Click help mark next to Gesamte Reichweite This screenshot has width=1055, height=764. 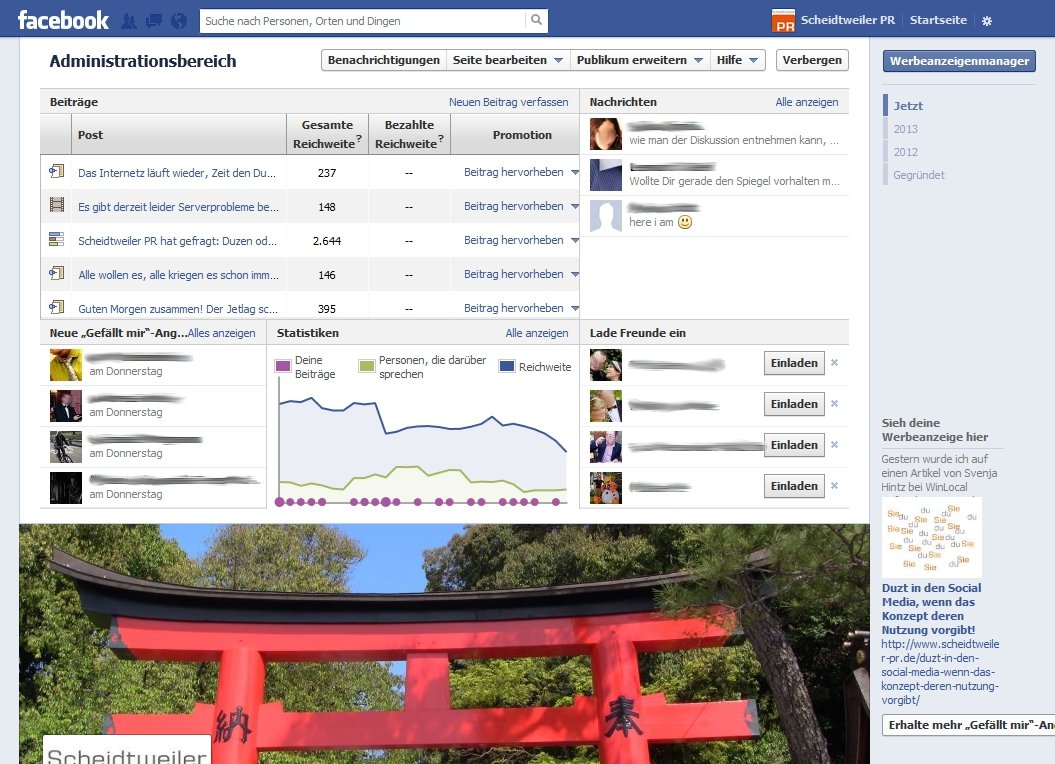(359, 138)
